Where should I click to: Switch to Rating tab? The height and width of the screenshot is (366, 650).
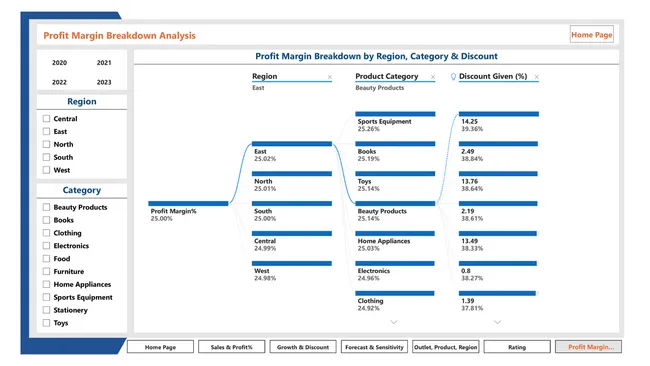(517, 347)
